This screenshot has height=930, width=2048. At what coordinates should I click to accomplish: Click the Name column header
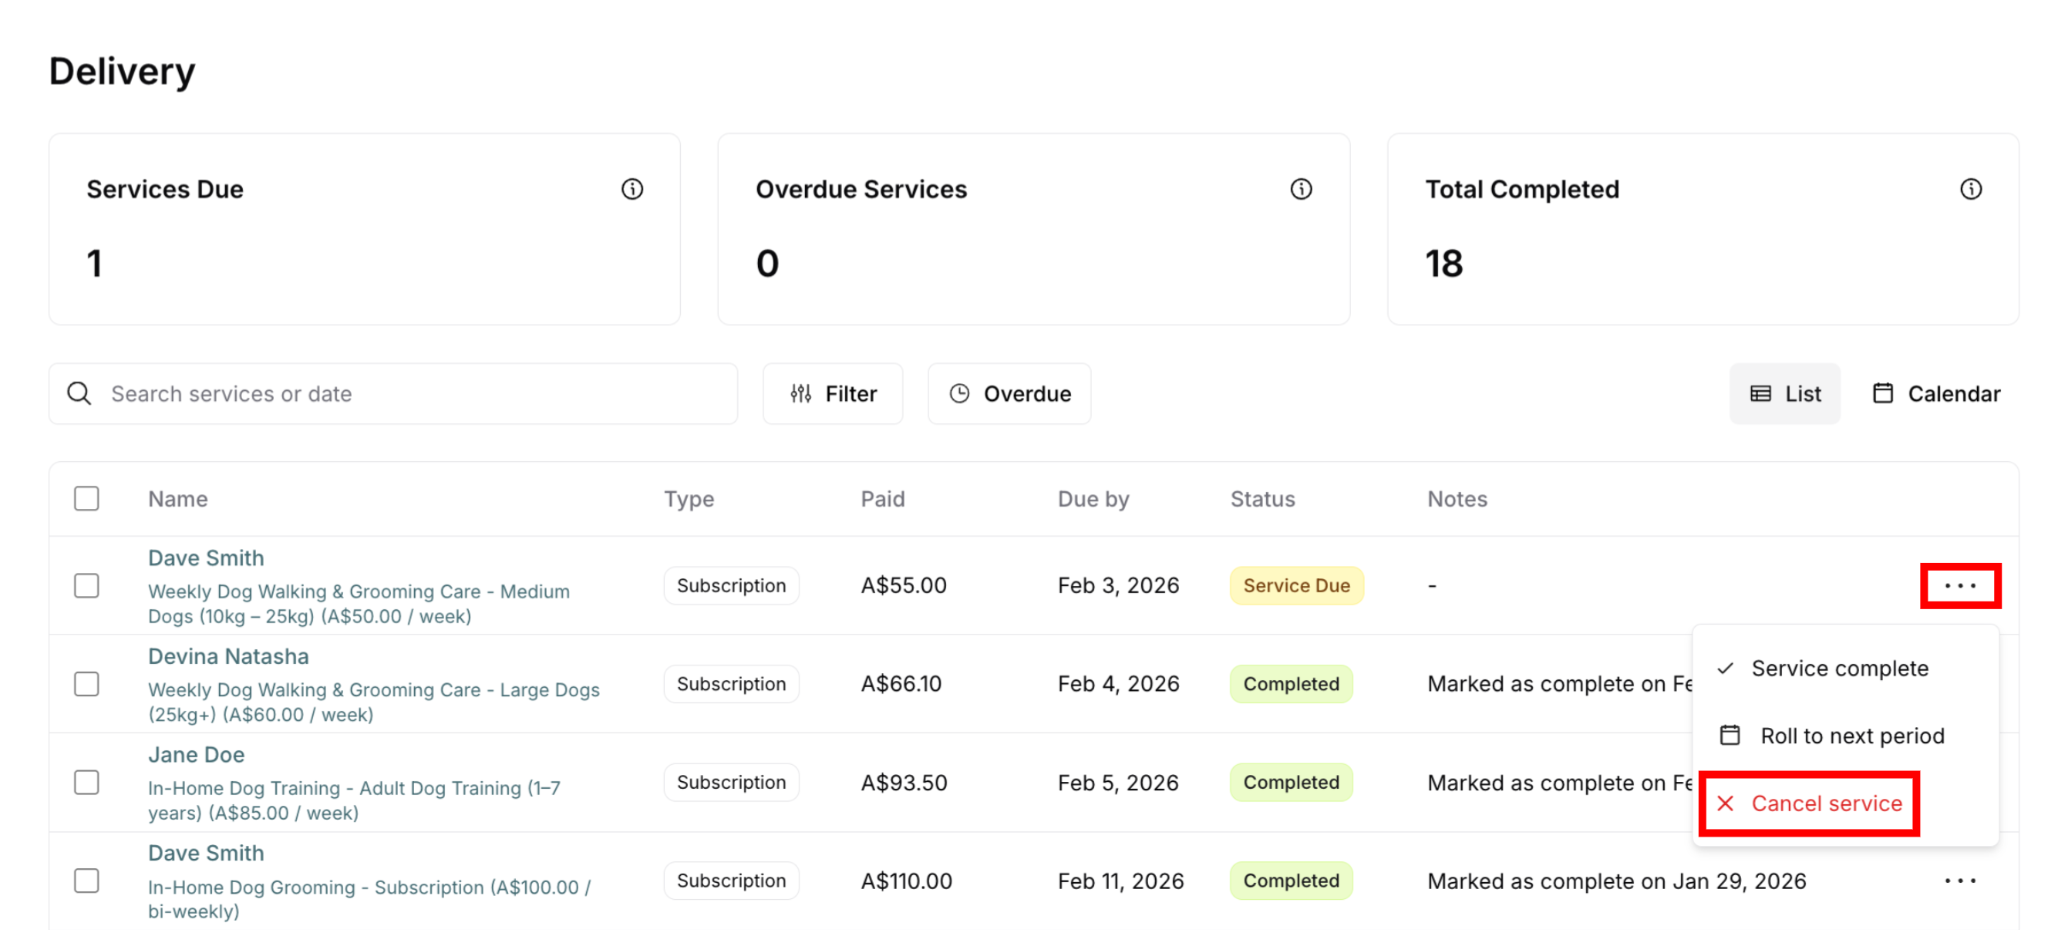point(178,499)
